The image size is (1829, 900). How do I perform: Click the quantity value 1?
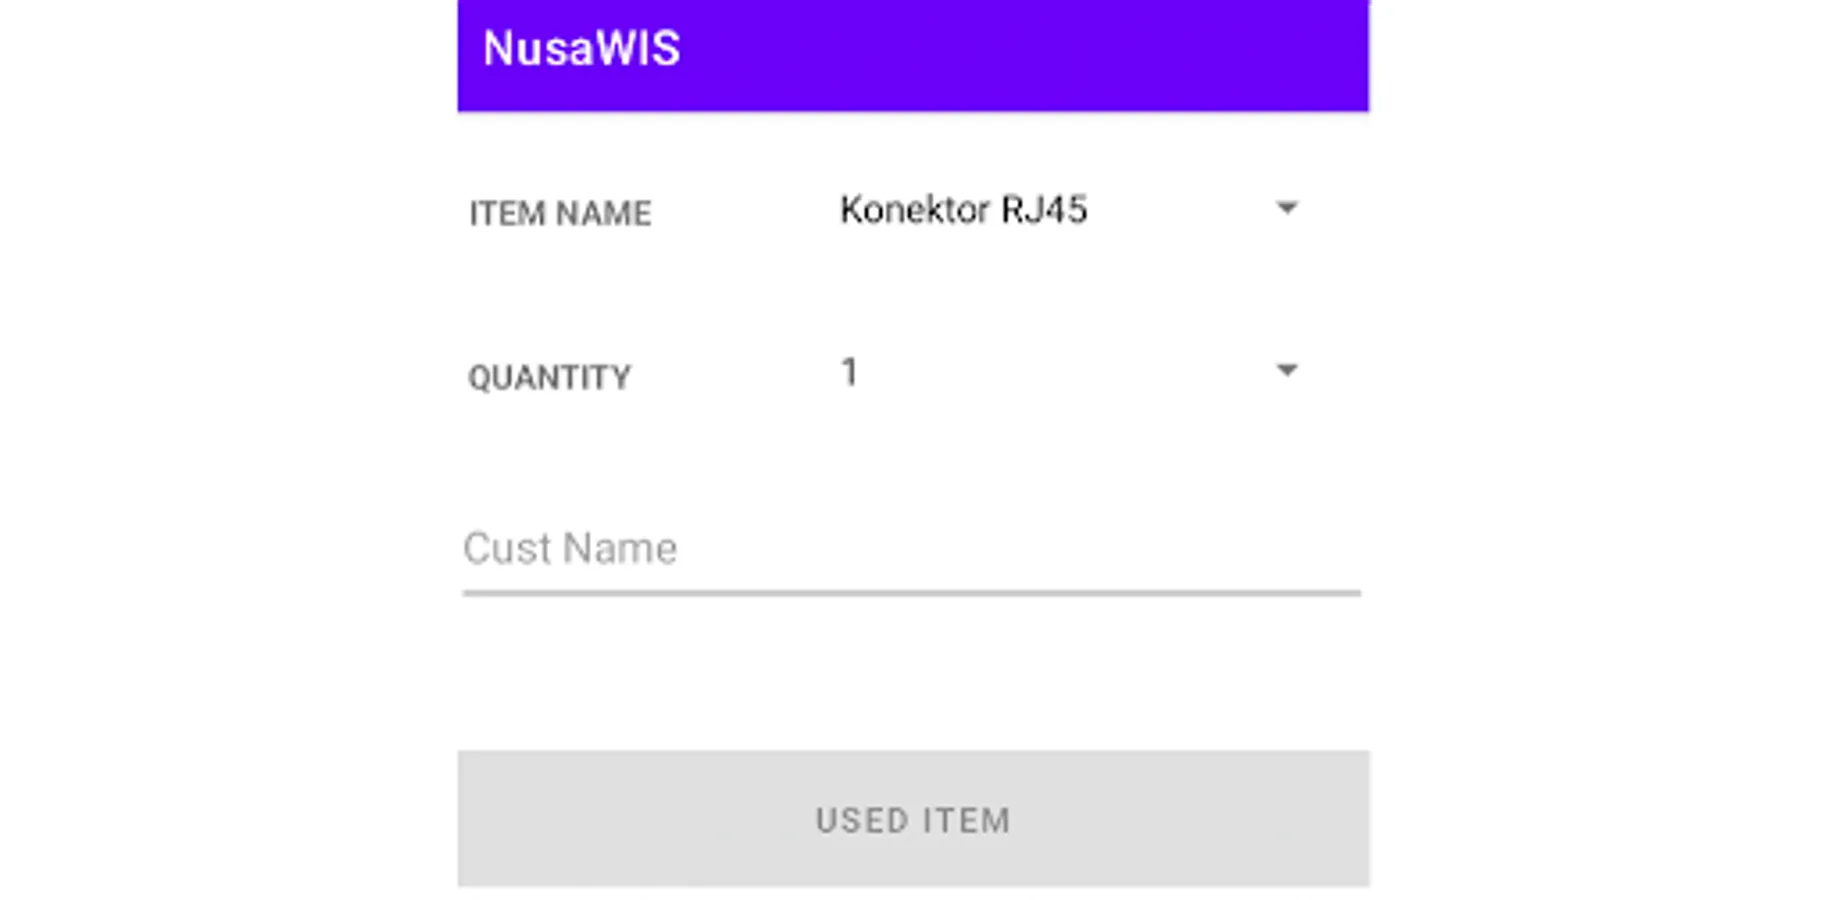pos(849,372)
